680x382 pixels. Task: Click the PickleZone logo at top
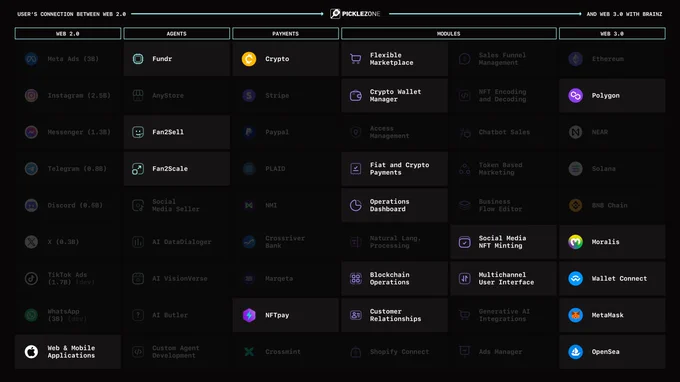[355, 14]
